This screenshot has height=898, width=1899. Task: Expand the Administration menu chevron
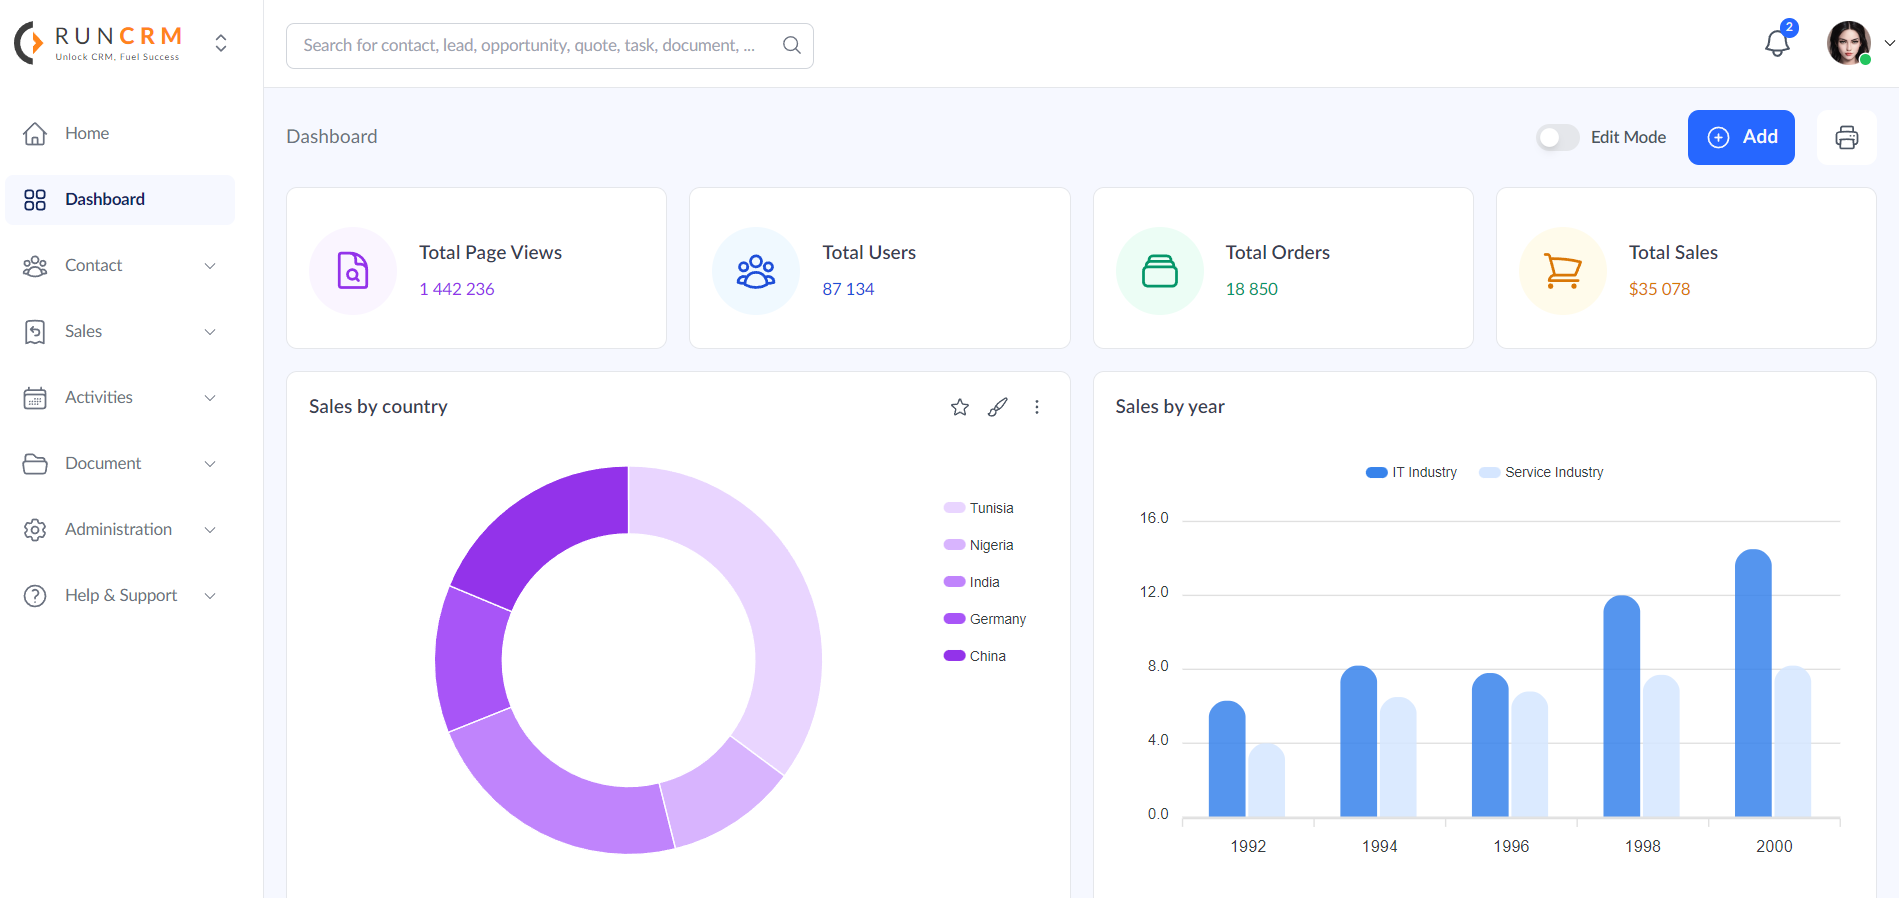click(210, 530)
